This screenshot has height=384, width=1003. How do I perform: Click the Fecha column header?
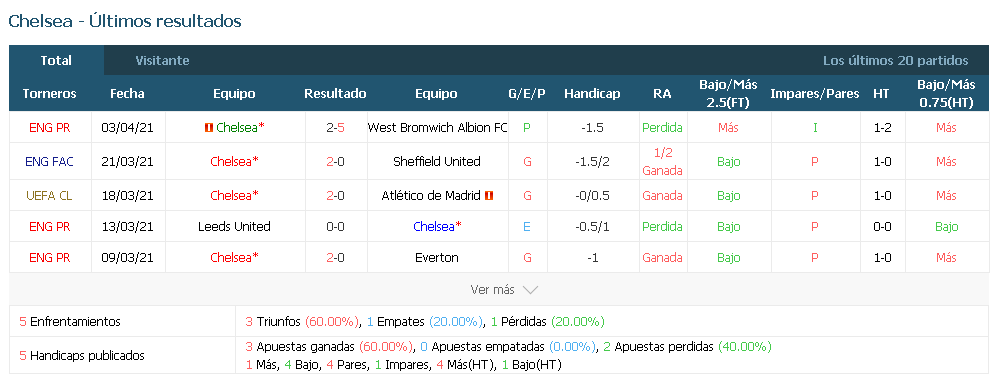pyautogui.click(x=127, y=93)
